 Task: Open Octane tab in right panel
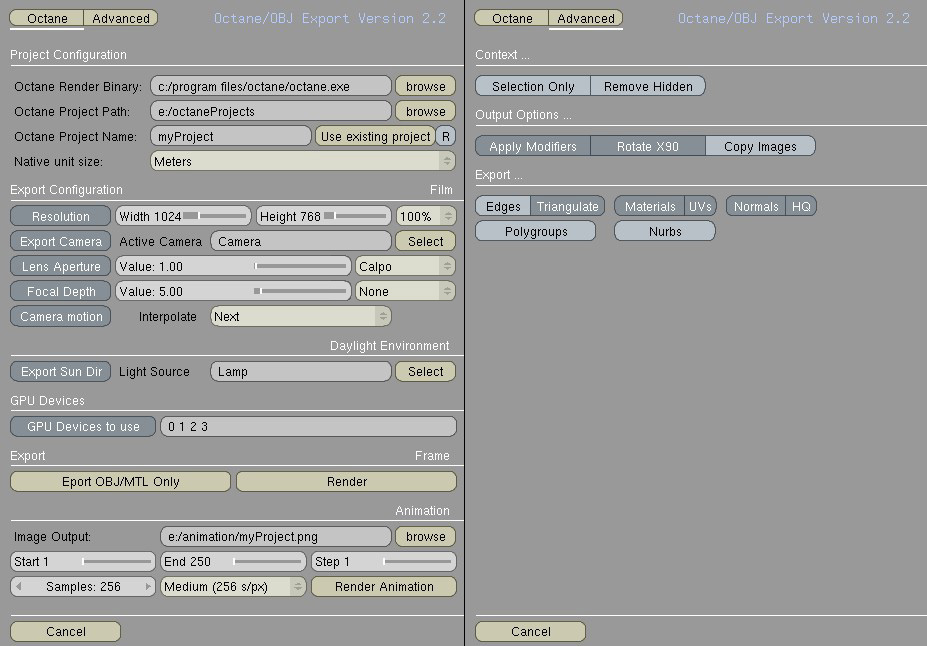pos(512,18)
